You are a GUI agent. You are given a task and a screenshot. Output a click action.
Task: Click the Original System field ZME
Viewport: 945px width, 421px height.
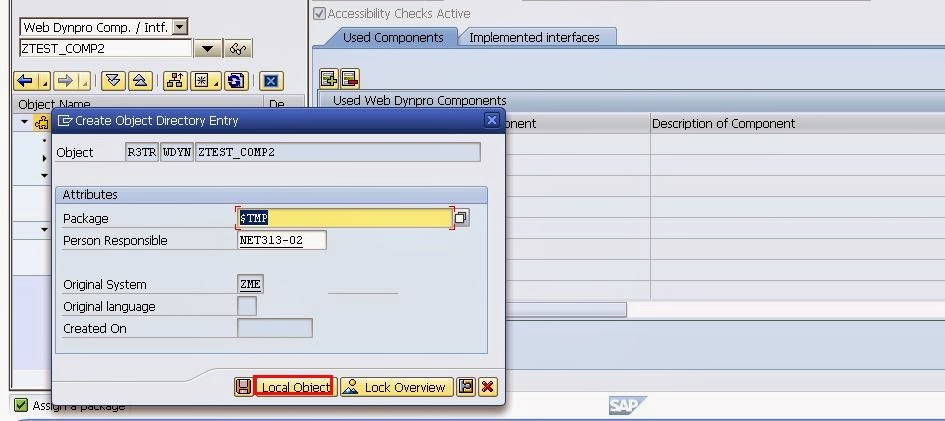[x=250, y=284]
